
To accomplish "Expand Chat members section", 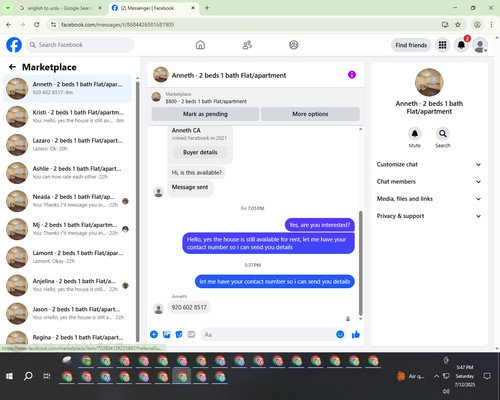I will click(x=429, y=182).
